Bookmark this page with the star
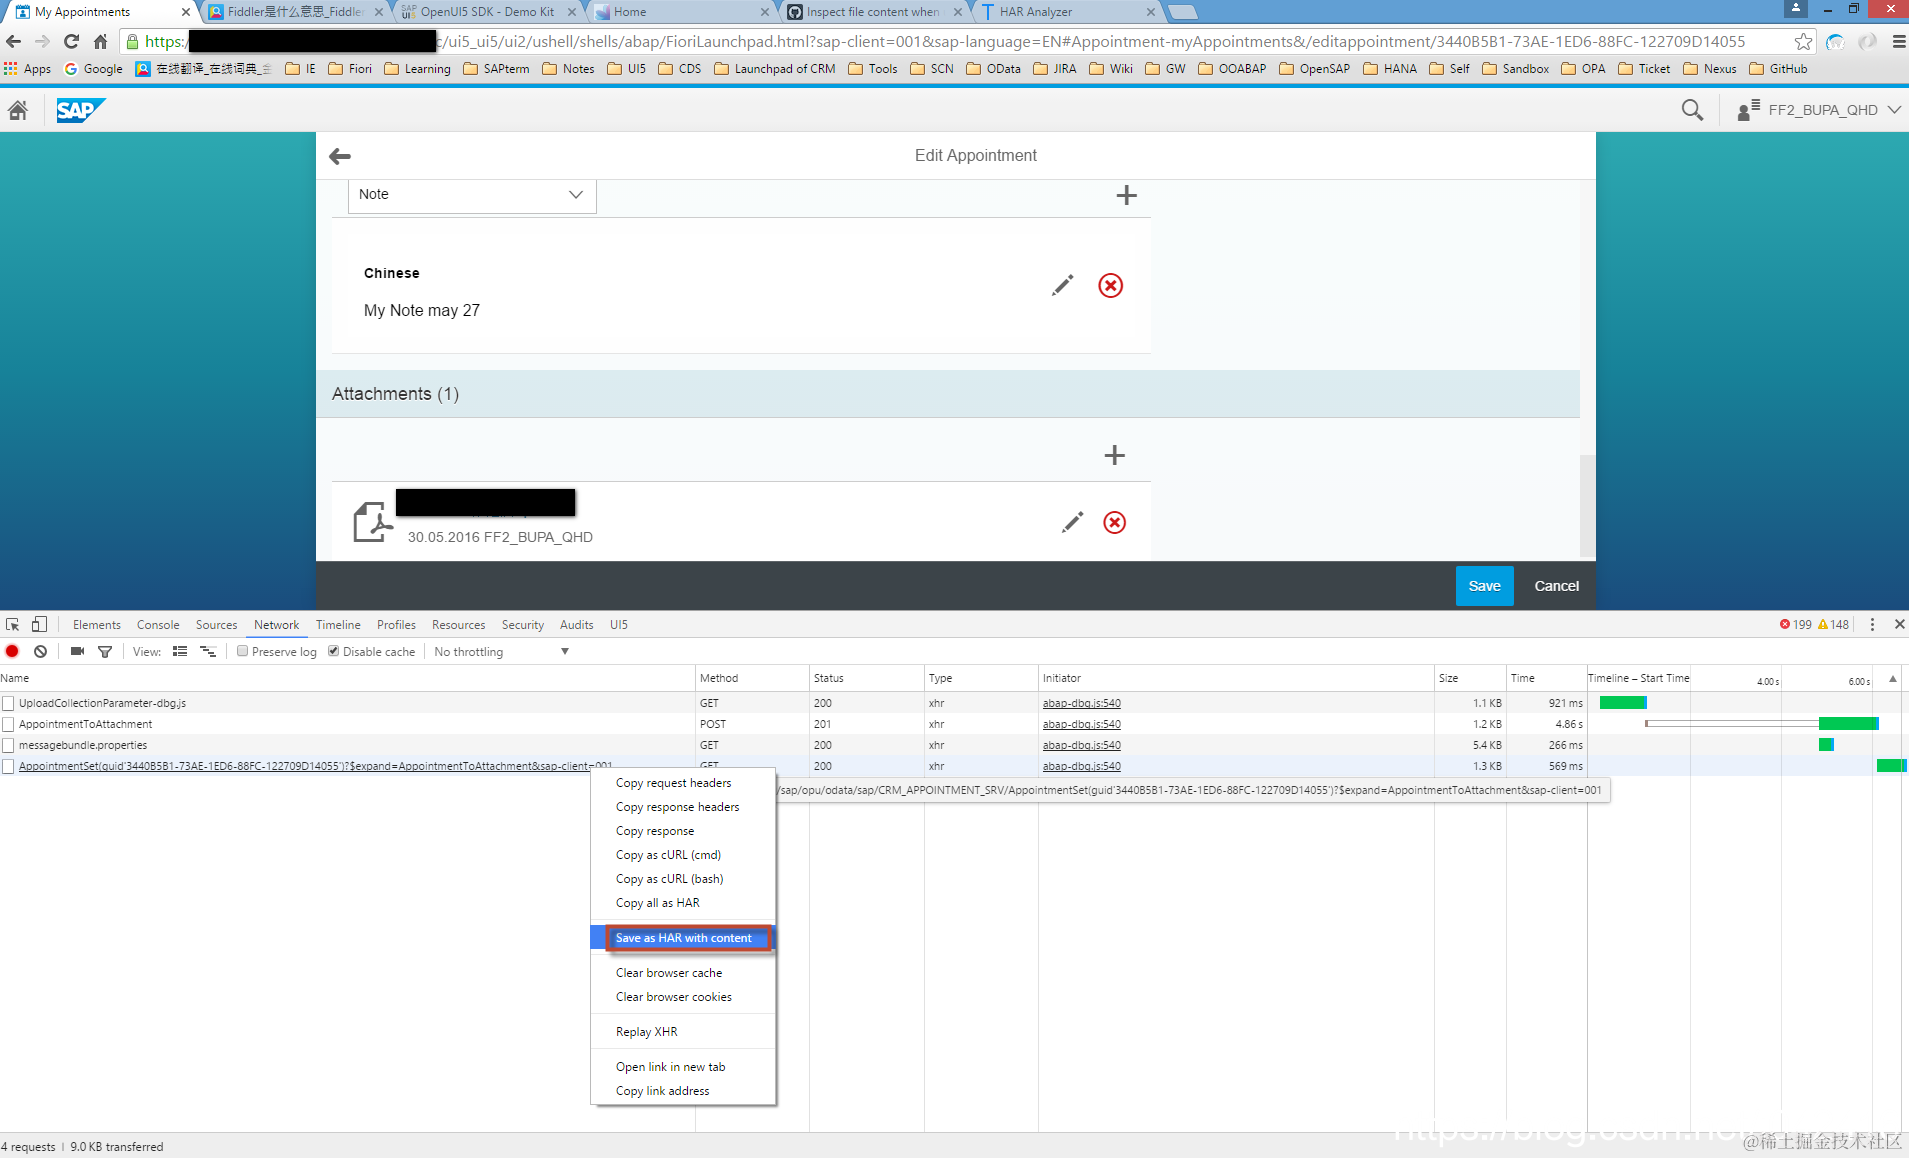 (x=1803, y=41)
